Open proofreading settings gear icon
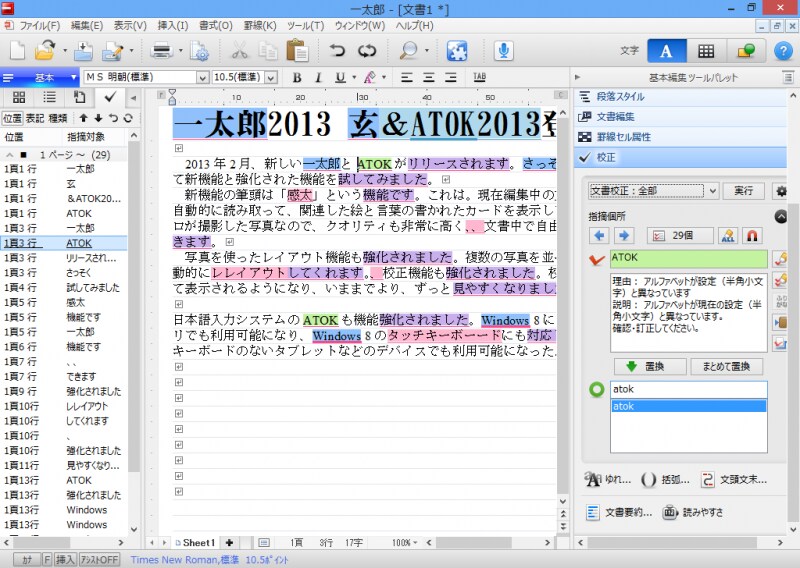 (x=781, y=191)
